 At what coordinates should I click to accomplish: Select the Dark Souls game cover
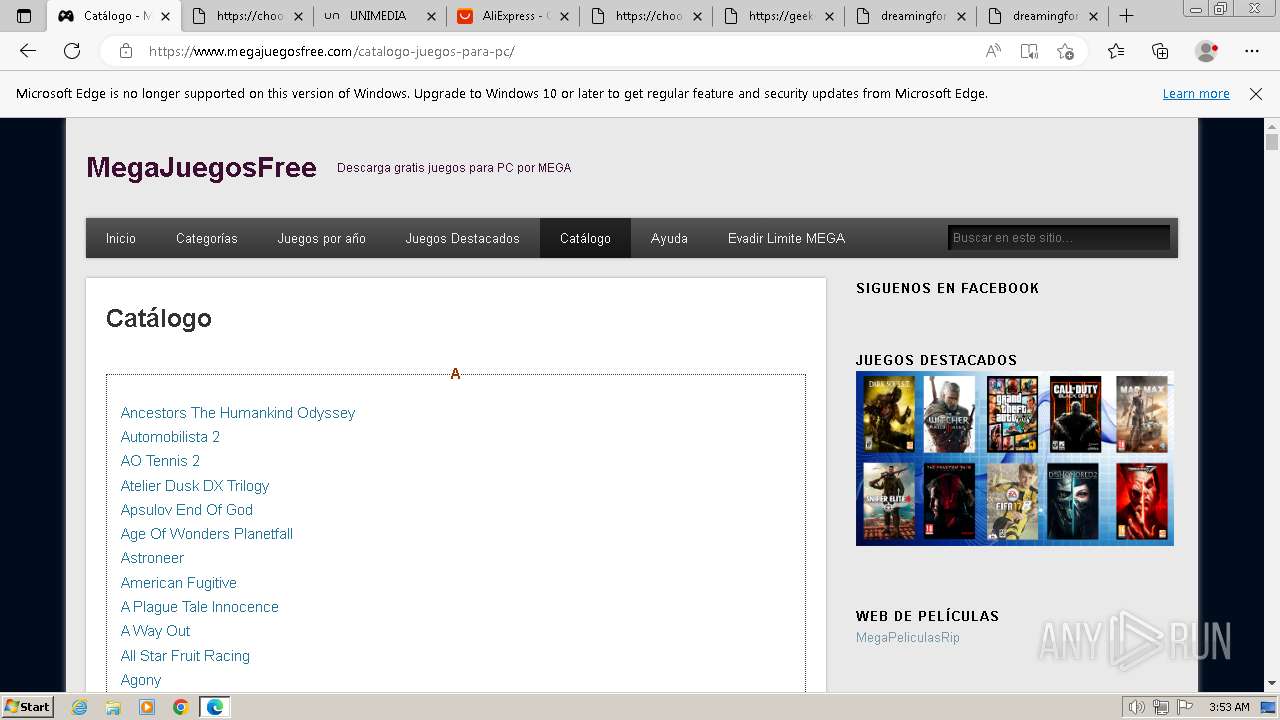(x=889, y=414)
